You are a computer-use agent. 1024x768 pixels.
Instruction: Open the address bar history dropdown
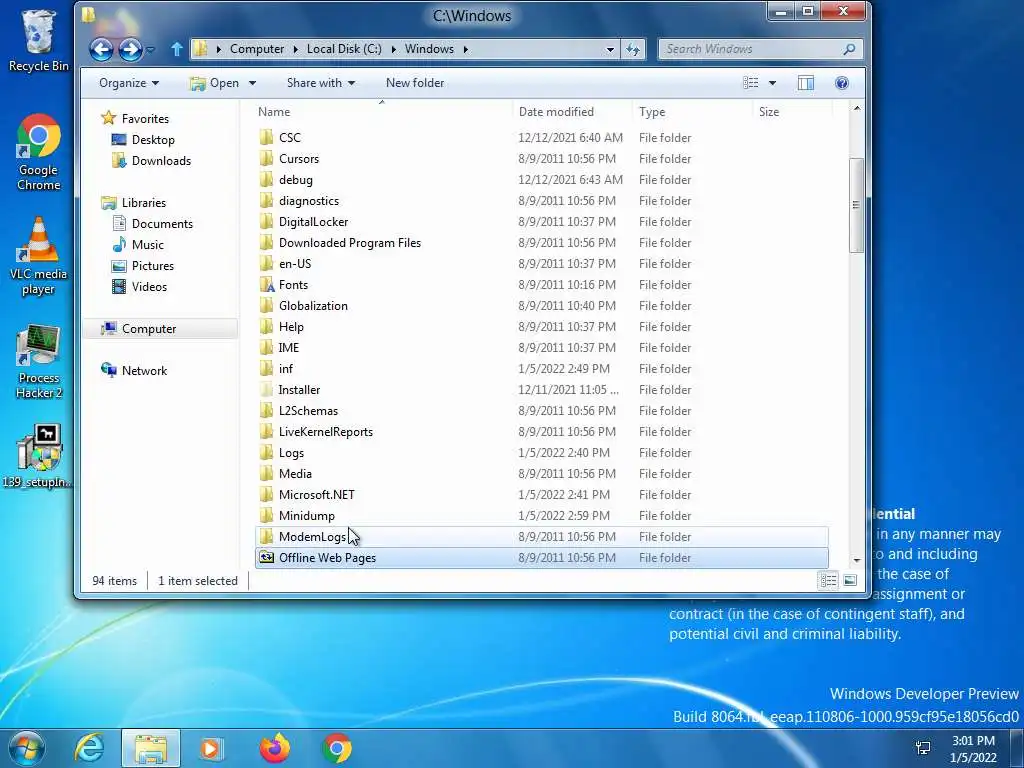tap(610, 49)
